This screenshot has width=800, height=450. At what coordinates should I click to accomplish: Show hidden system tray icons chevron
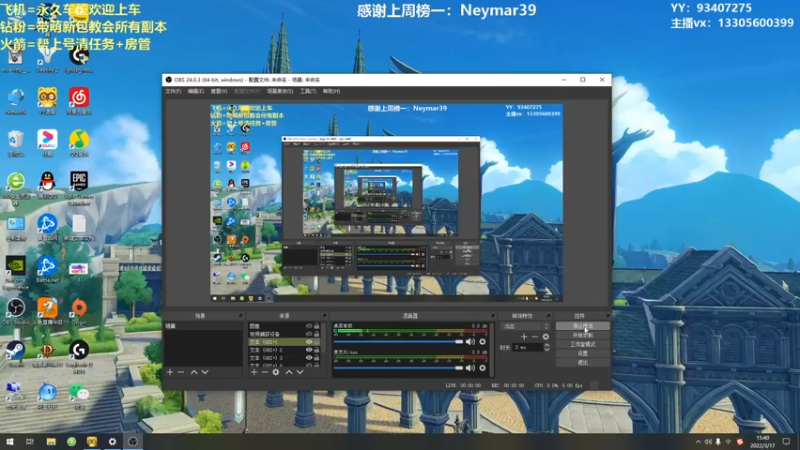698,442
